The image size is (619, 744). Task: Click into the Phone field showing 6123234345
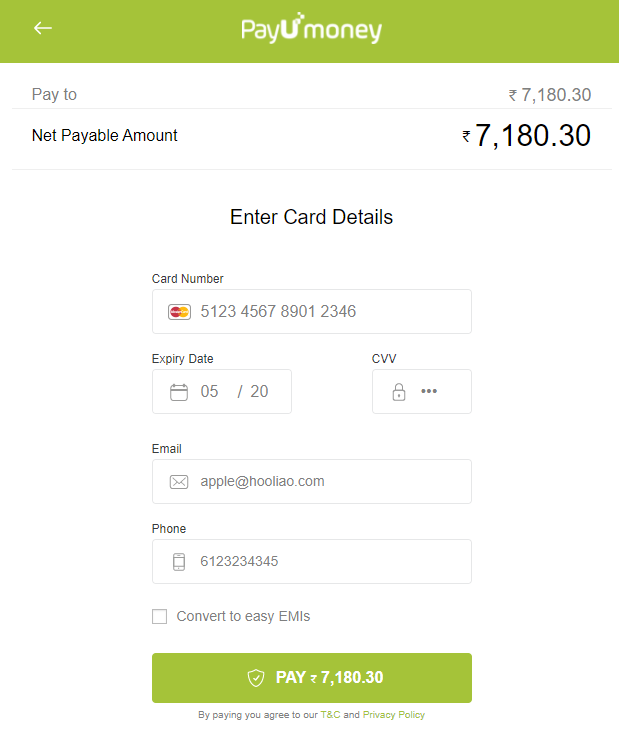pyautogui.click(x=312, y=561)
